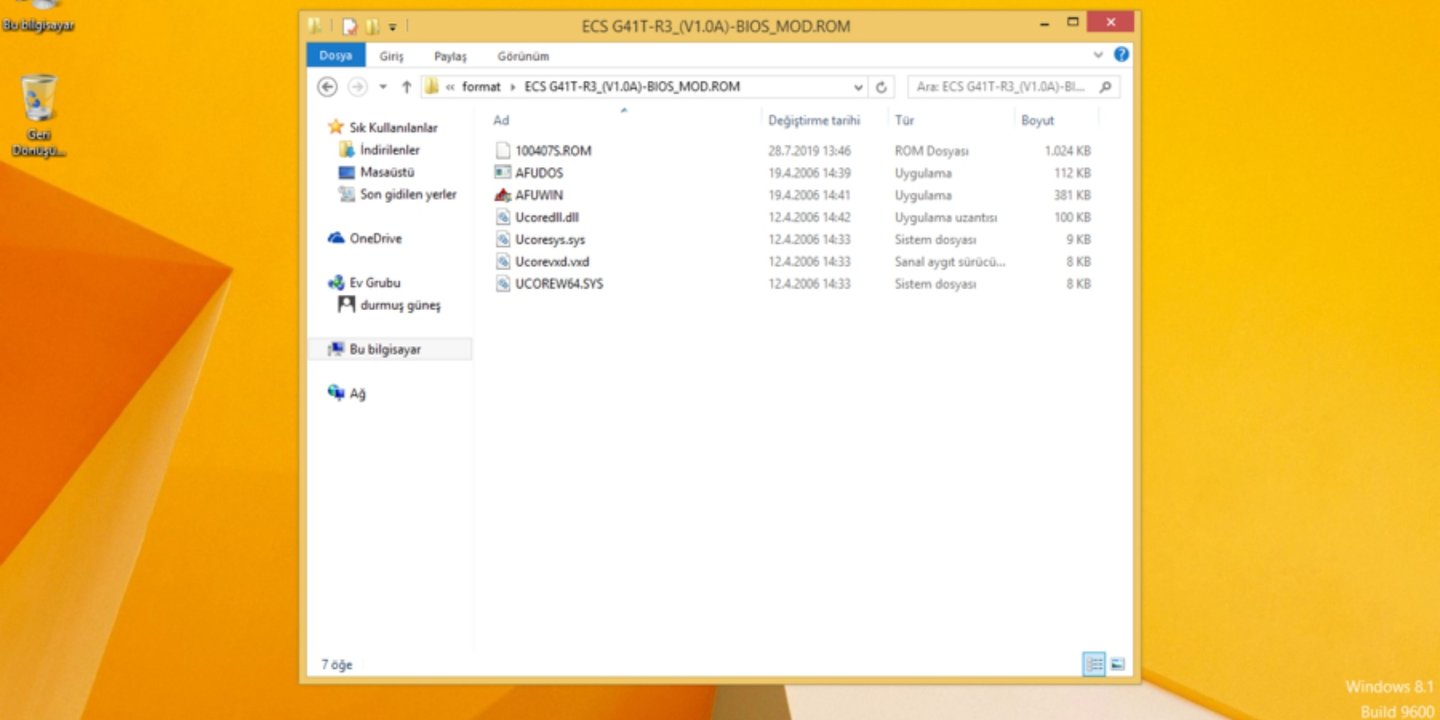Open the Customize Quick Access Toolbar dropdown
This screenshot has width=1440, height=720.
(393, 27)
